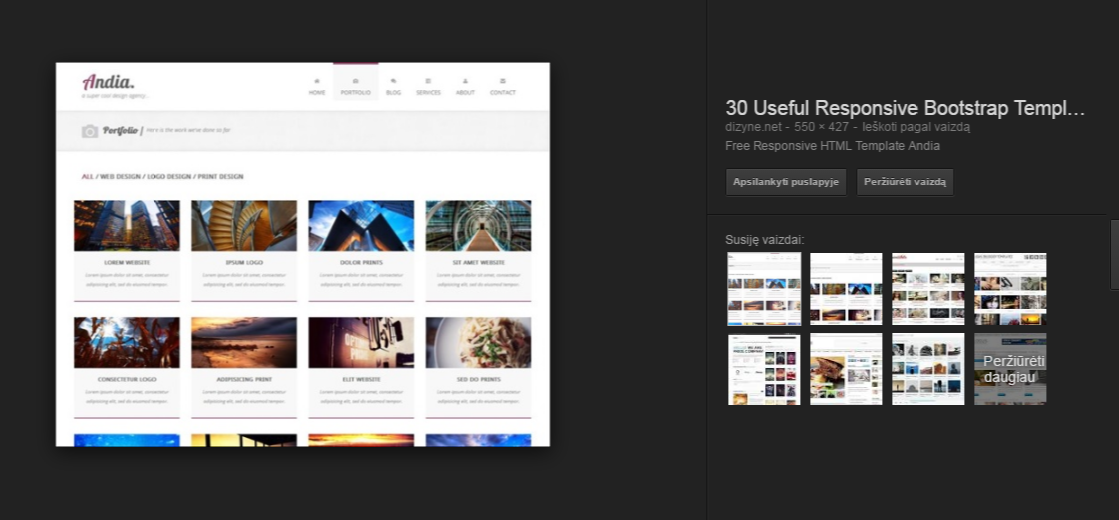The height and width of the screenshot is (520, 1119).
Task: Open Peržiūrėti daugiau related images tile
Action: point(1011,369)
